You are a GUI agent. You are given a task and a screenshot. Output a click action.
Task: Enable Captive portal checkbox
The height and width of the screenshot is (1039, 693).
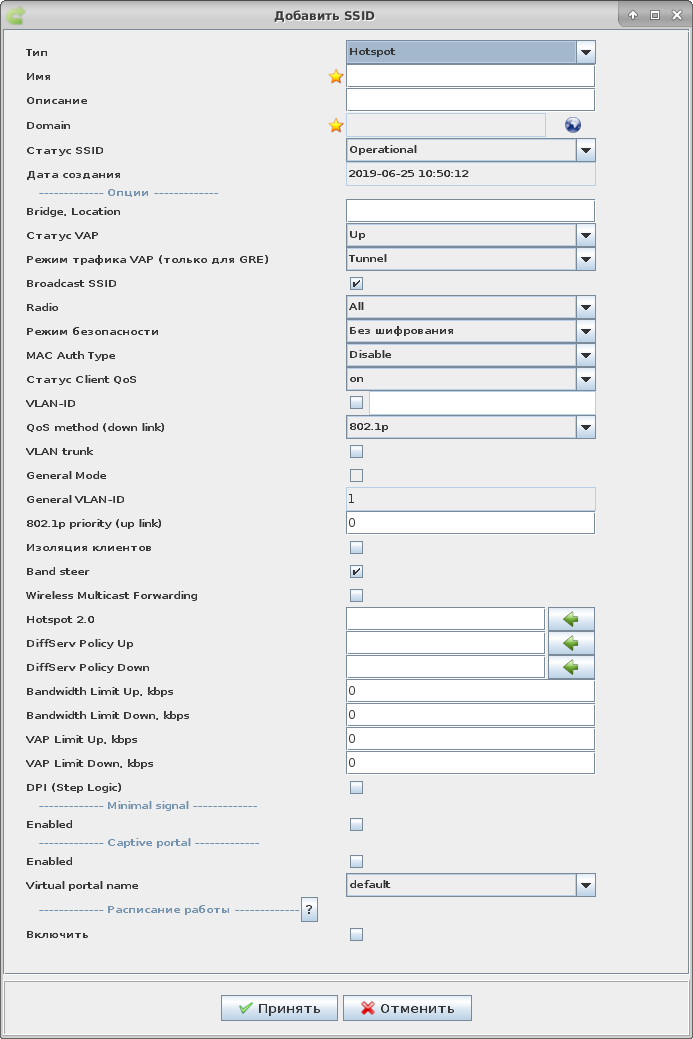click(356, 862)
